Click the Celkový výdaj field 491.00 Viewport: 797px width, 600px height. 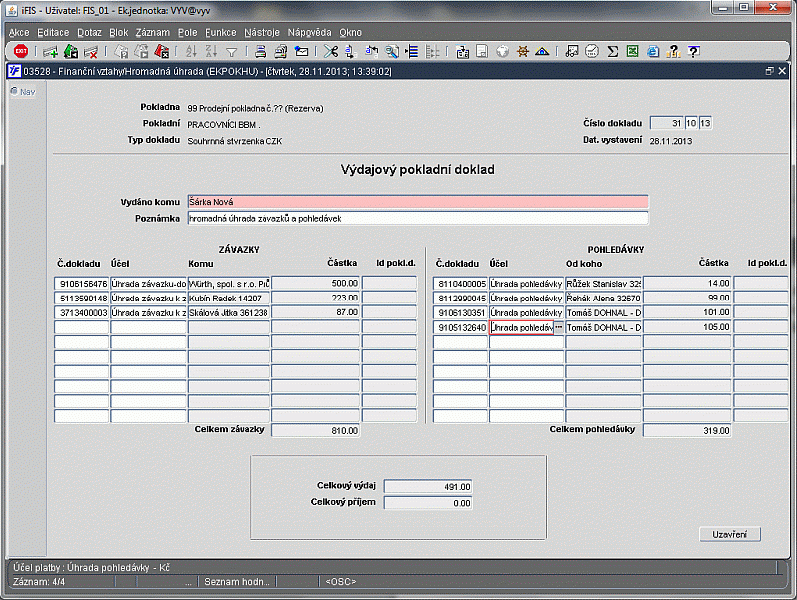coord(428,487)
